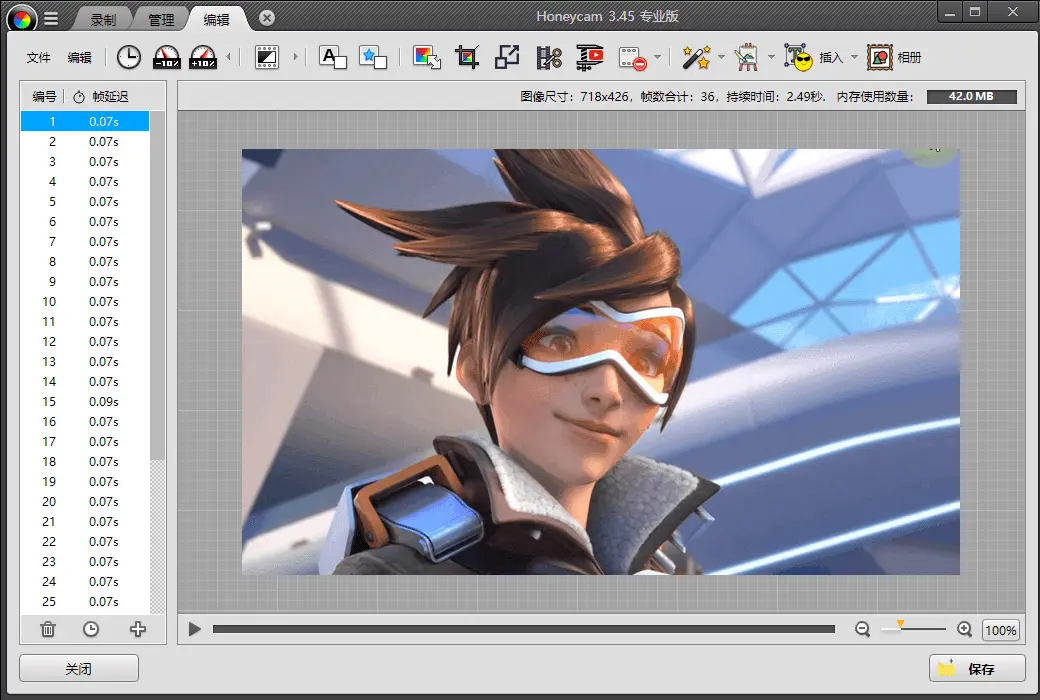Select frame 11 row
The height and width of the screenshot is (700, 1040).
tap(85, 321)
